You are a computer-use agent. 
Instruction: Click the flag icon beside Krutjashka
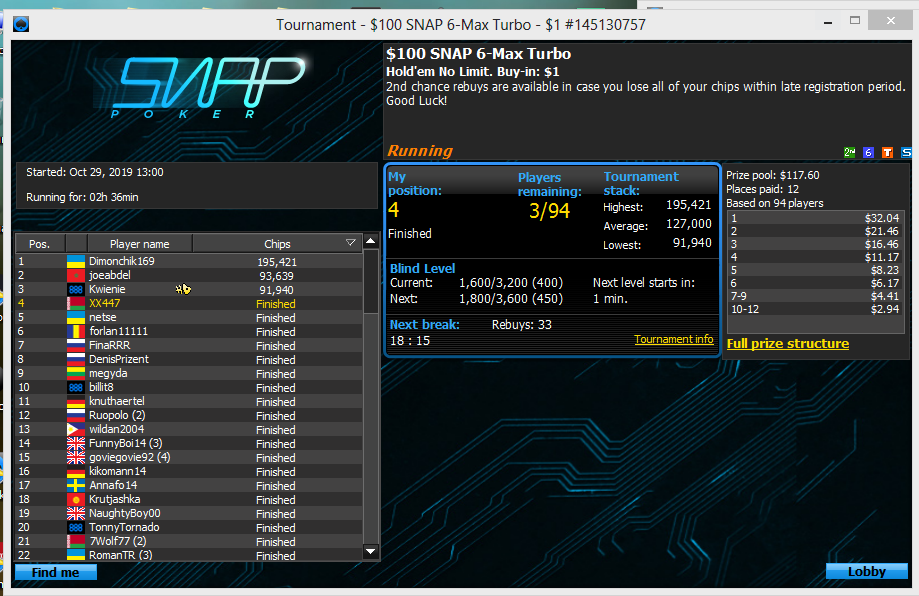76,499
